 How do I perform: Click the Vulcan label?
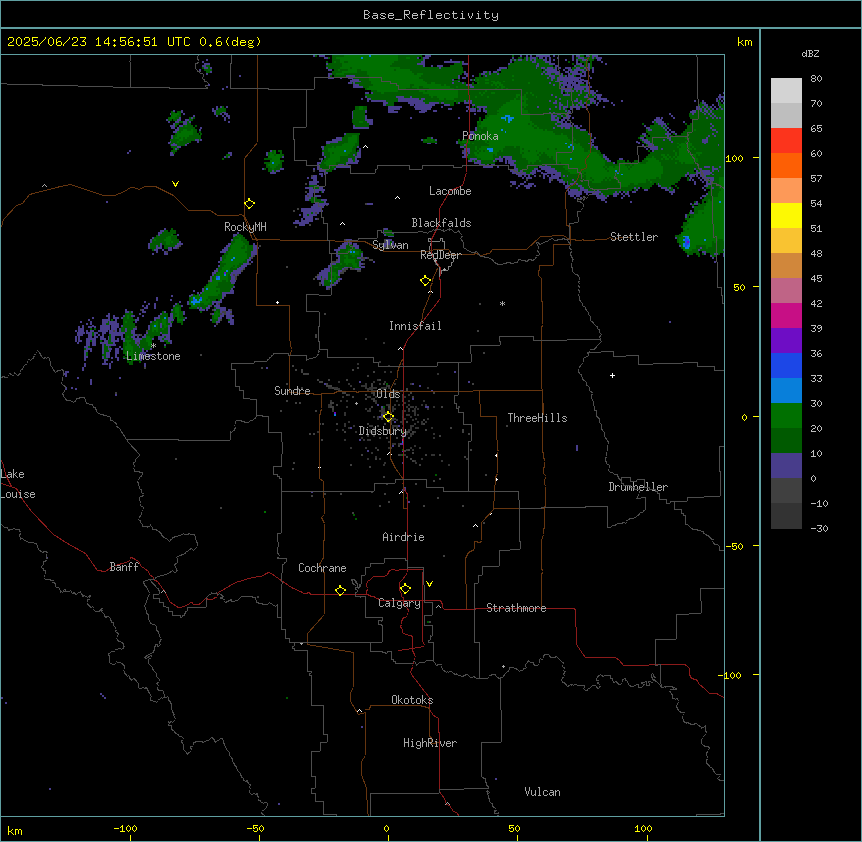pyautogui.click(x=543, y=792)
